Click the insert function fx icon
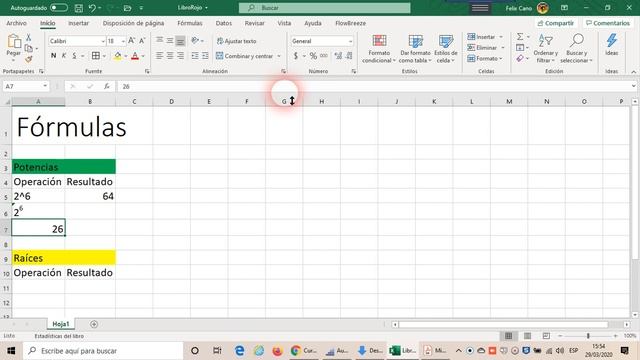Screen dimensions: 640x360 (x=107, y=86)
